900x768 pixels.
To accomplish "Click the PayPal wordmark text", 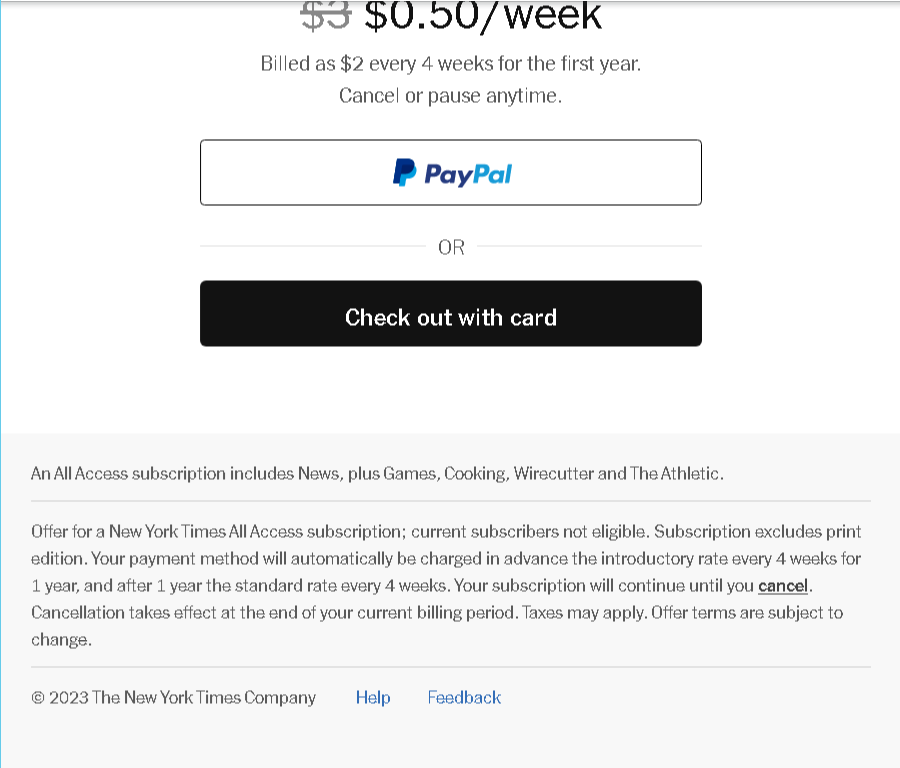I will 468,174.
